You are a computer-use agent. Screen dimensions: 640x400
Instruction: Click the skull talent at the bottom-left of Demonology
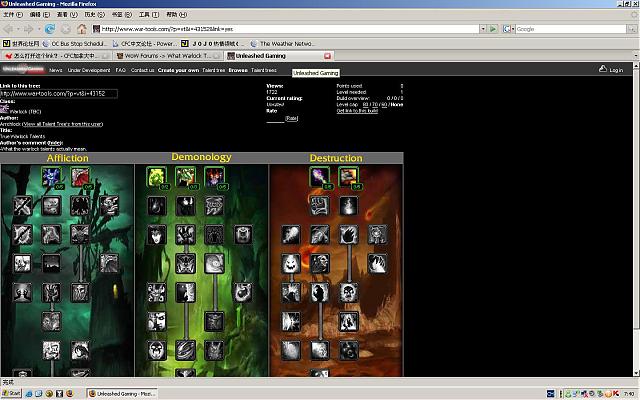click(x=157, y=350)
